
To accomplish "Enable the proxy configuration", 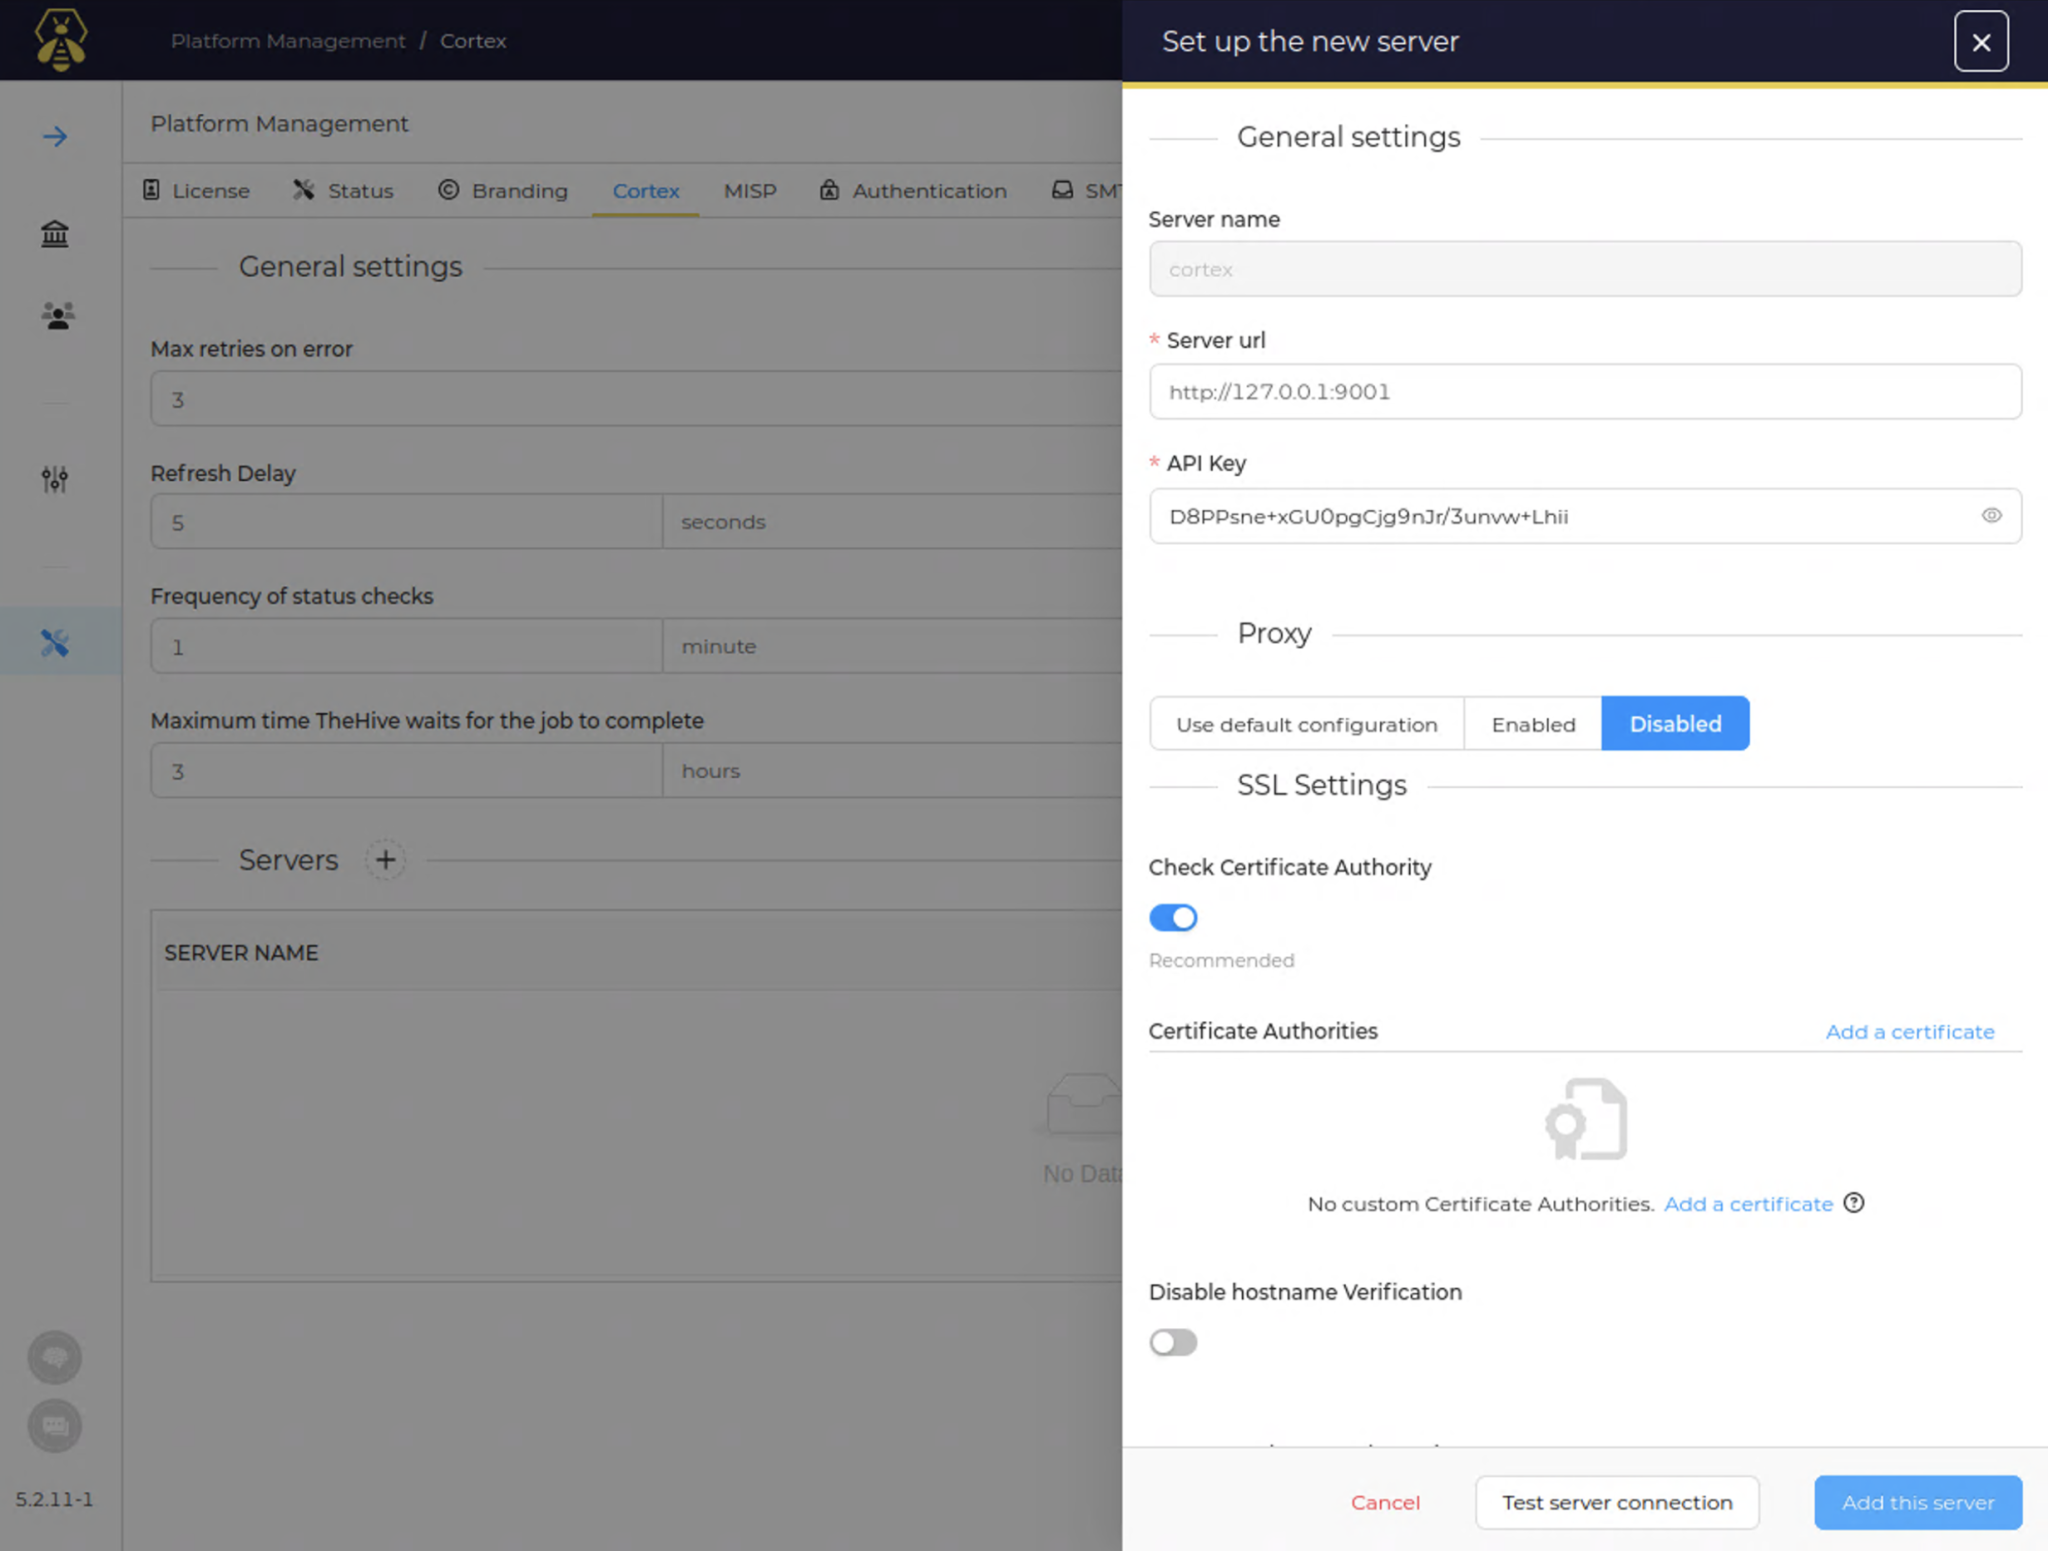I will coord(1532,723).
